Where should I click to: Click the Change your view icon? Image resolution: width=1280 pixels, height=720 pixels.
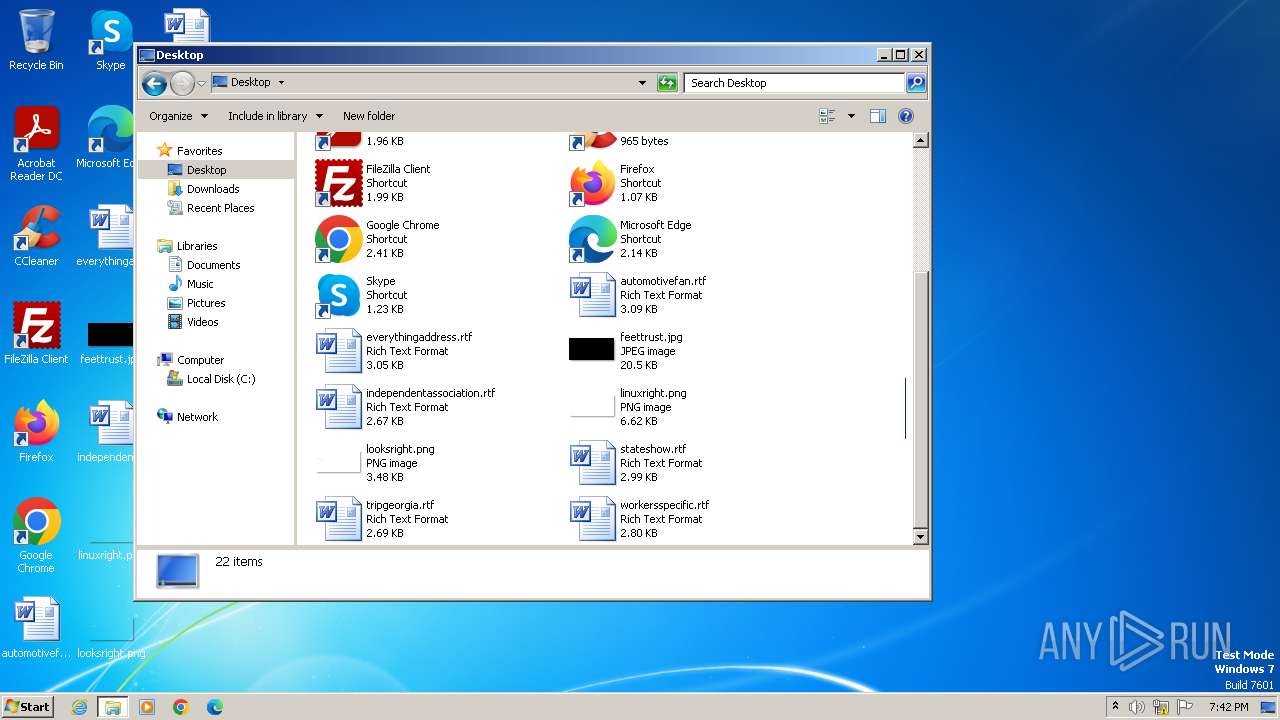pos(827,116)
